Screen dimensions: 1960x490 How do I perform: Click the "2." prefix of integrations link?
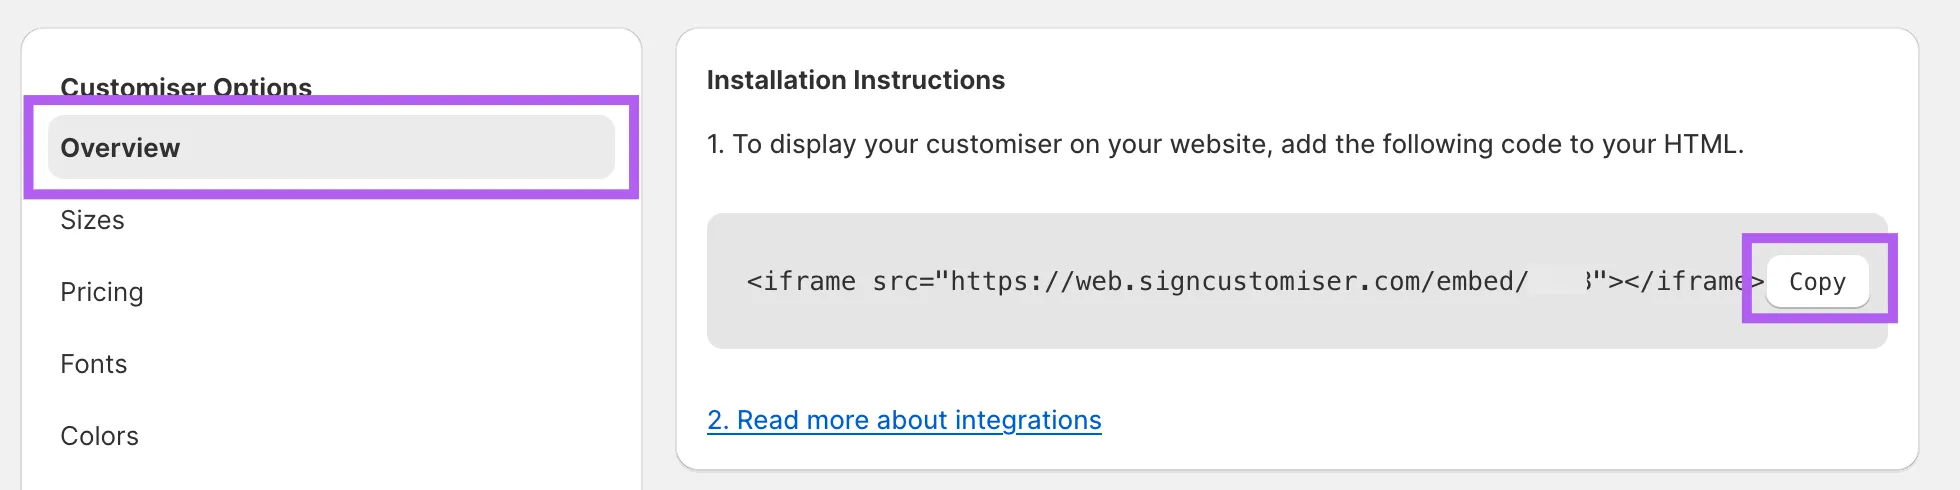(718, 420)
